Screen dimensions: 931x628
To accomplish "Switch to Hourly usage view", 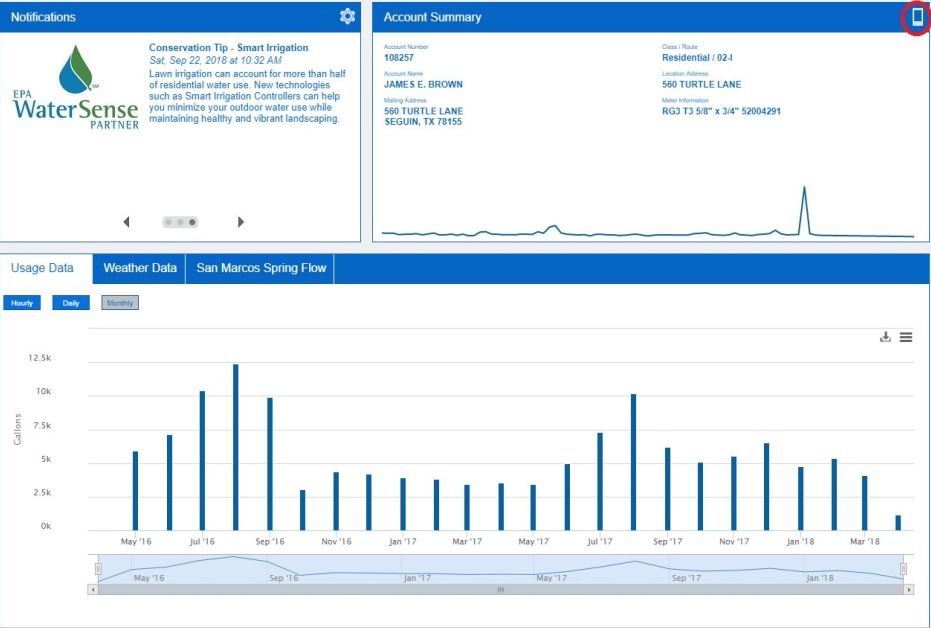I will (x=22, y=303).
